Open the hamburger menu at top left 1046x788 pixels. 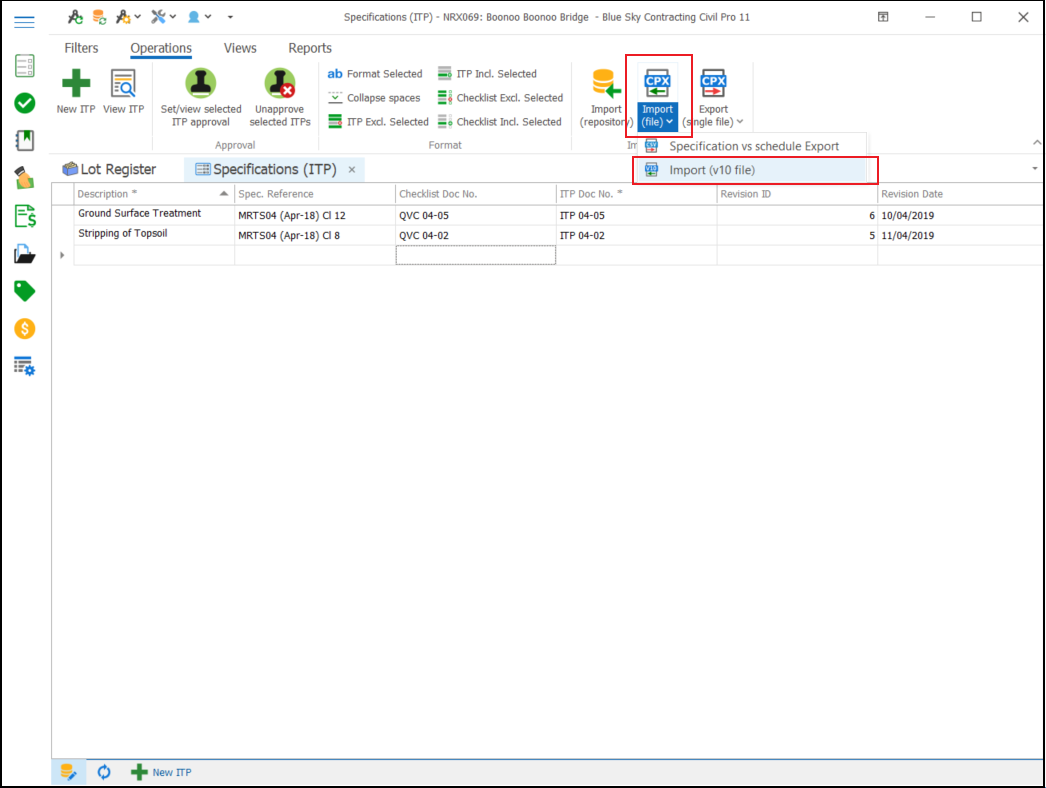pyautogui.click(x=25, y=21)
